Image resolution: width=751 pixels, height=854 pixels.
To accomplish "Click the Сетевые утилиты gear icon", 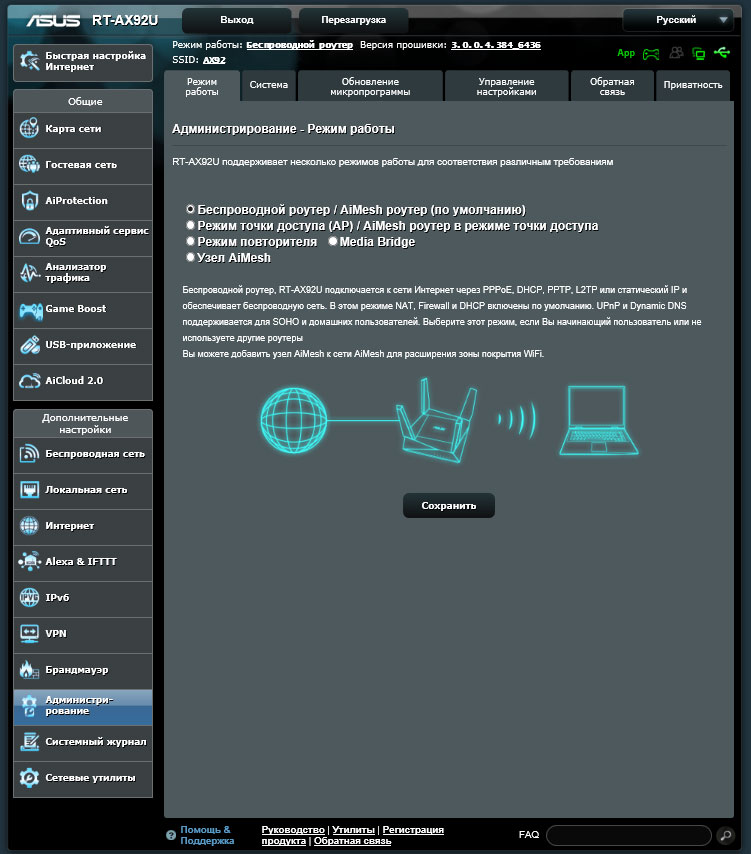I will [29, 778].
